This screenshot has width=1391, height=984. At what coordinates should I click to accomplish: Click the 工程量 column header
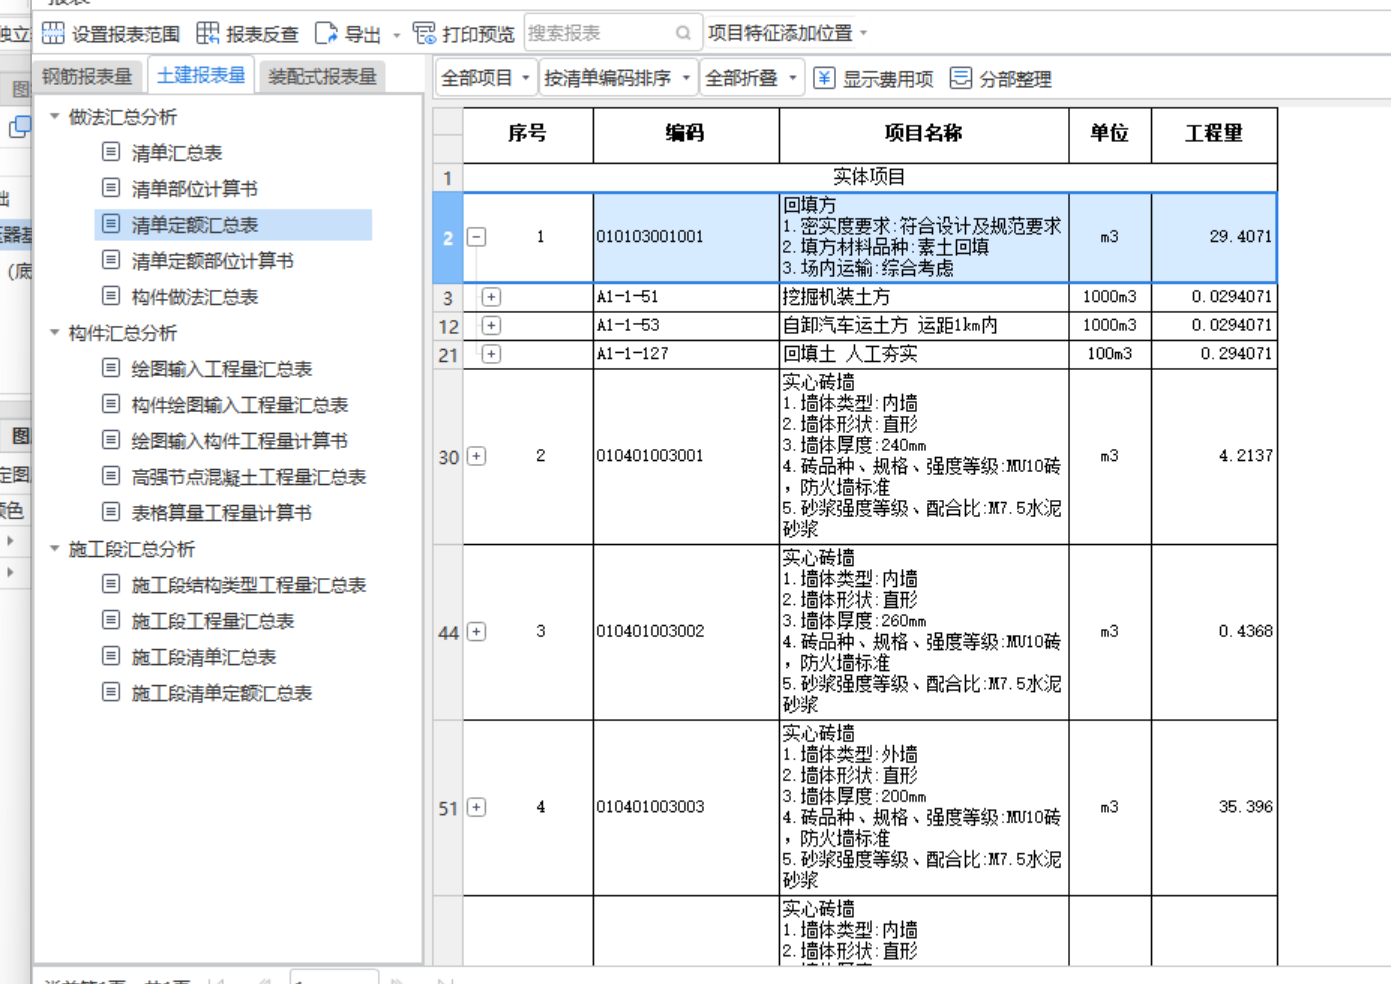coord(1214,134)
